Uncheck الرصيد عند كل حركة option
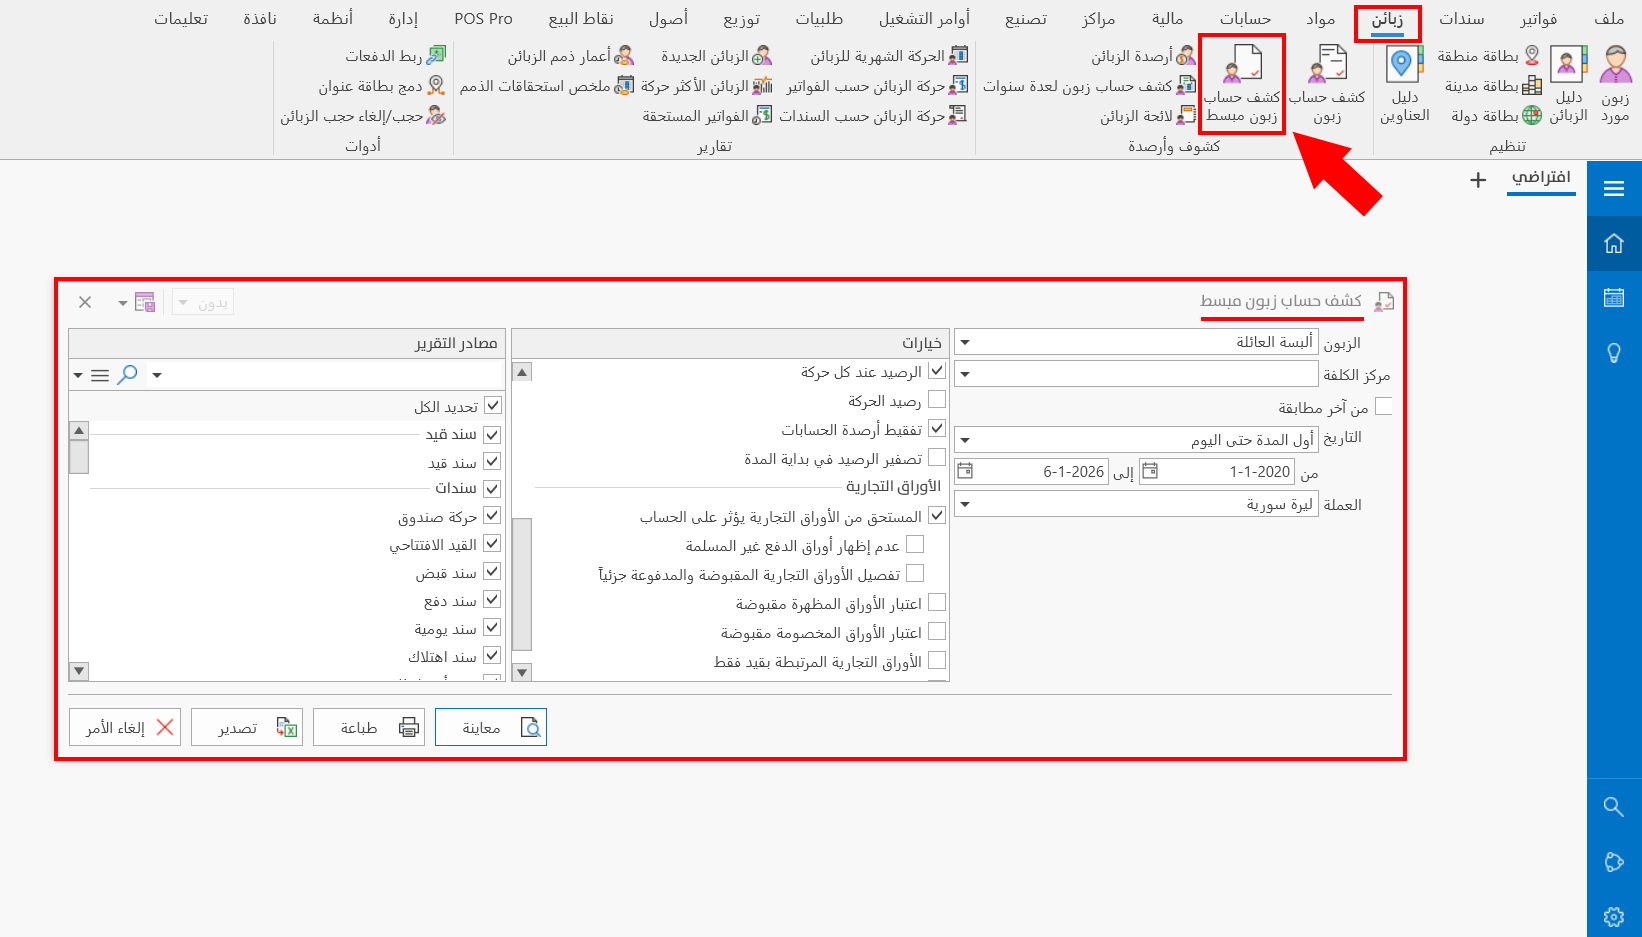 coord(937,370)
